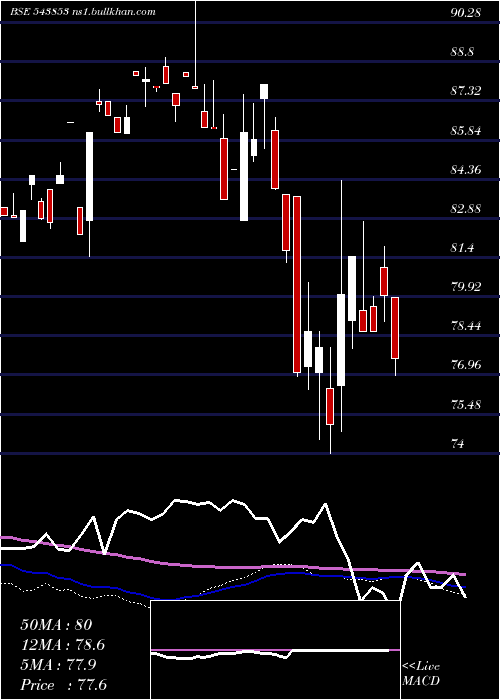This screenshot has width=500, height=700.
Task: Click the 87.32 price axis label
Action: [465, 92]
